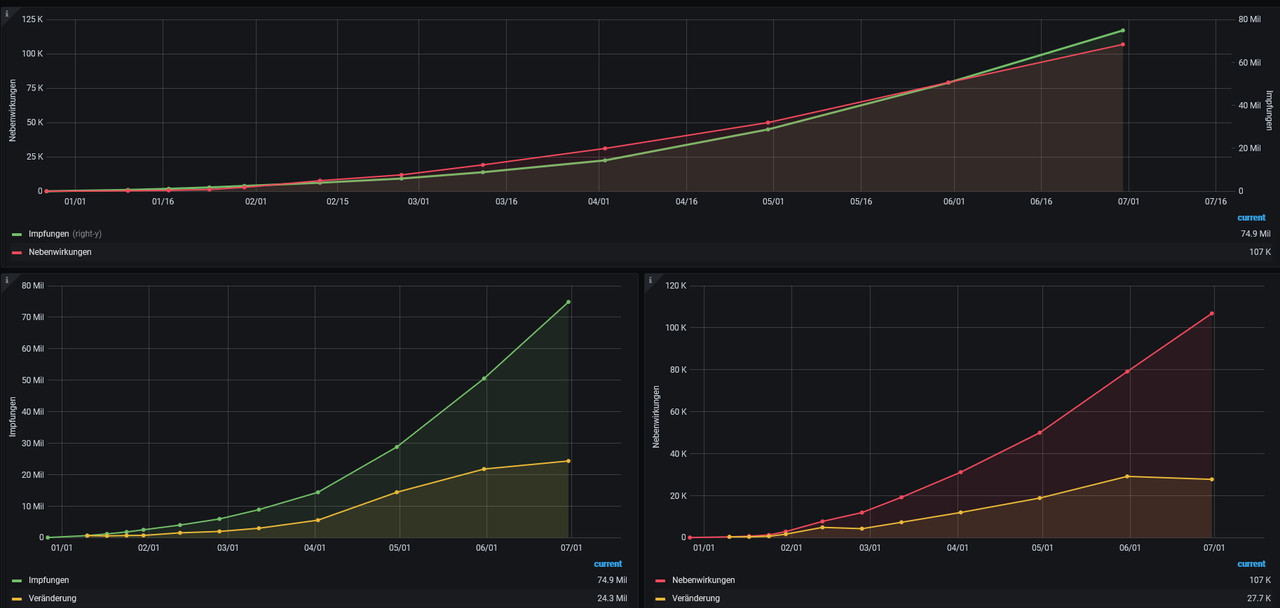Click the 01/16 x-axis date label
The image size is (1280, 608).
[x=163, y=201]
